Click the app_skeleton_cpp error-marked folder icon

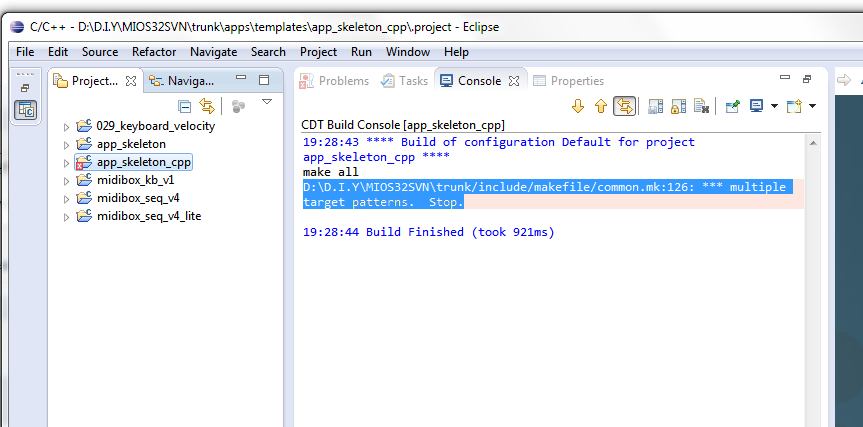pos(84,162)
